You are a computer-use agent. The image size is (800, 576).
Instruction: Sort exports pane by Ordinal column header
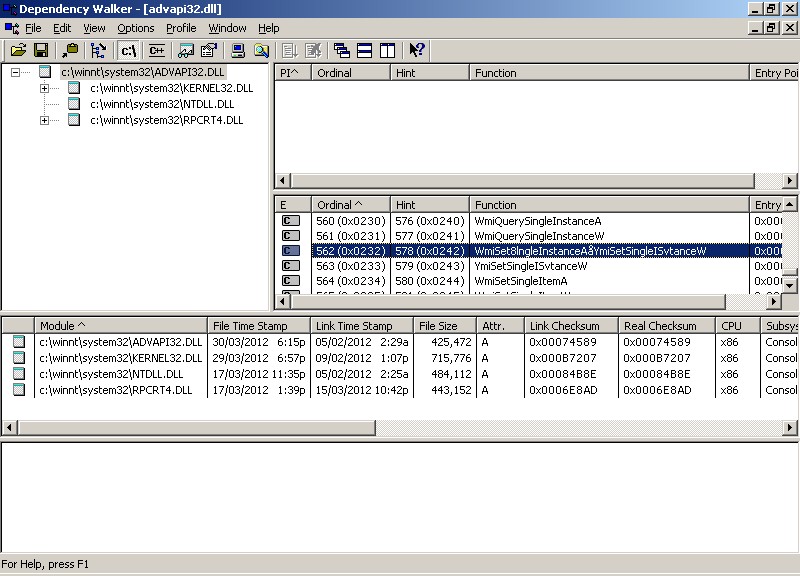pyautogui.click(x=351, y=205)
